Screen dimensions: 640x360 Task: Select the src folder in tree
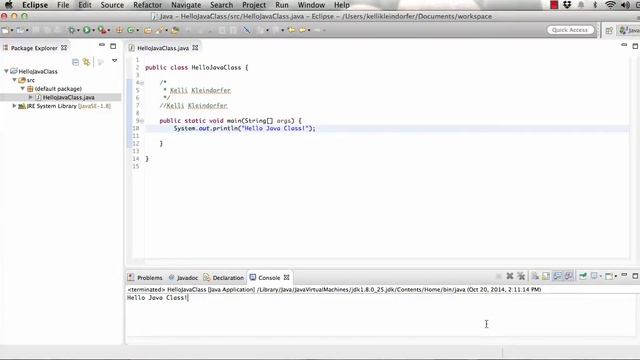27,80
